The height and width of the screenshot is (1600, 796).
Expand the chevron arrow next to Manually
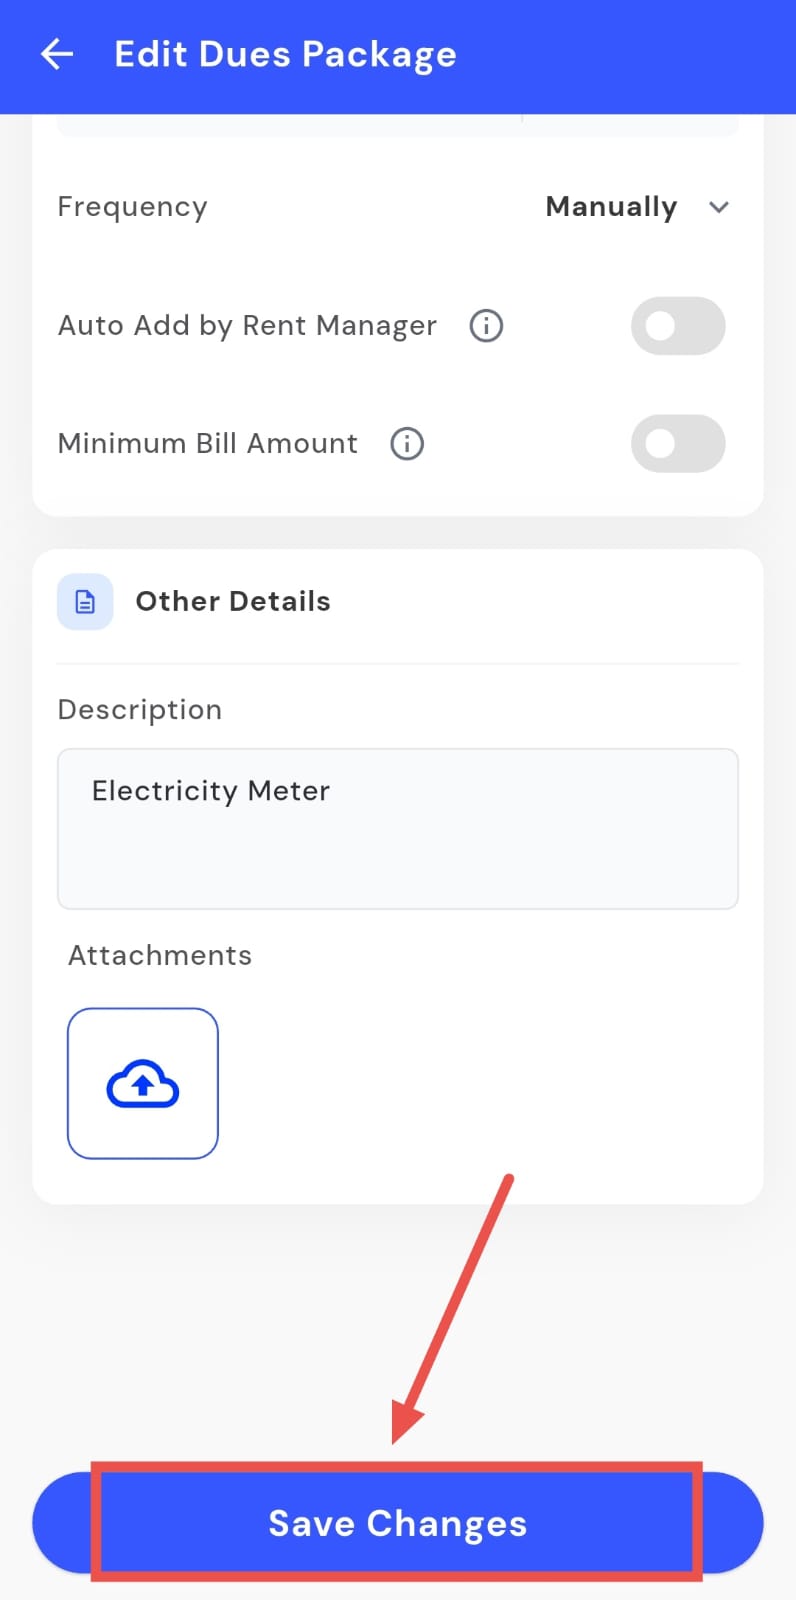(719, 207)
